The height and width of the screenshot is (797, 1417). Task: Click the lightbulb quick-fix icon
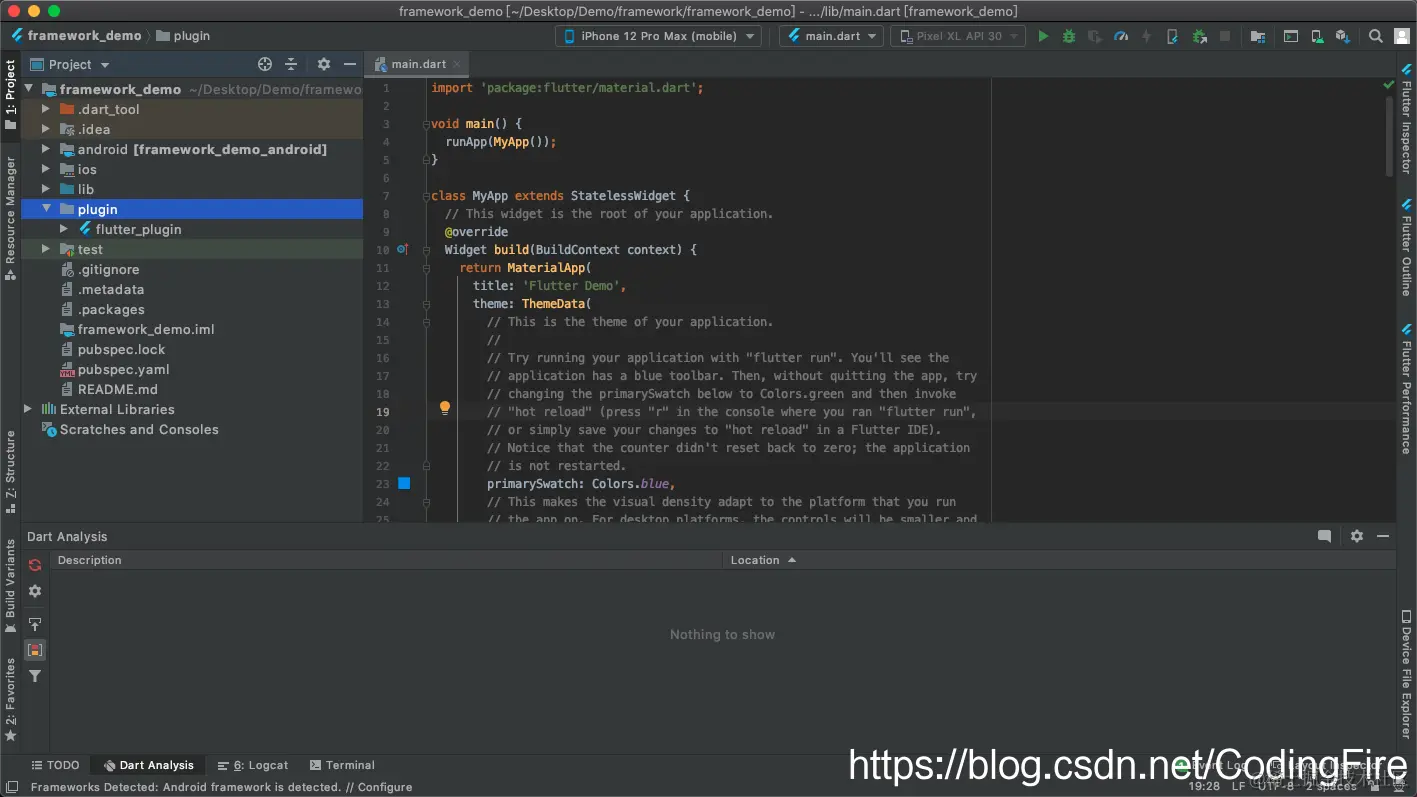(x=445, y=408)
